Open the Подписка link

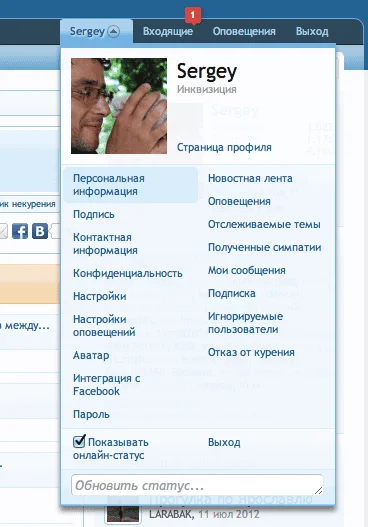click(x=232, y=293)
